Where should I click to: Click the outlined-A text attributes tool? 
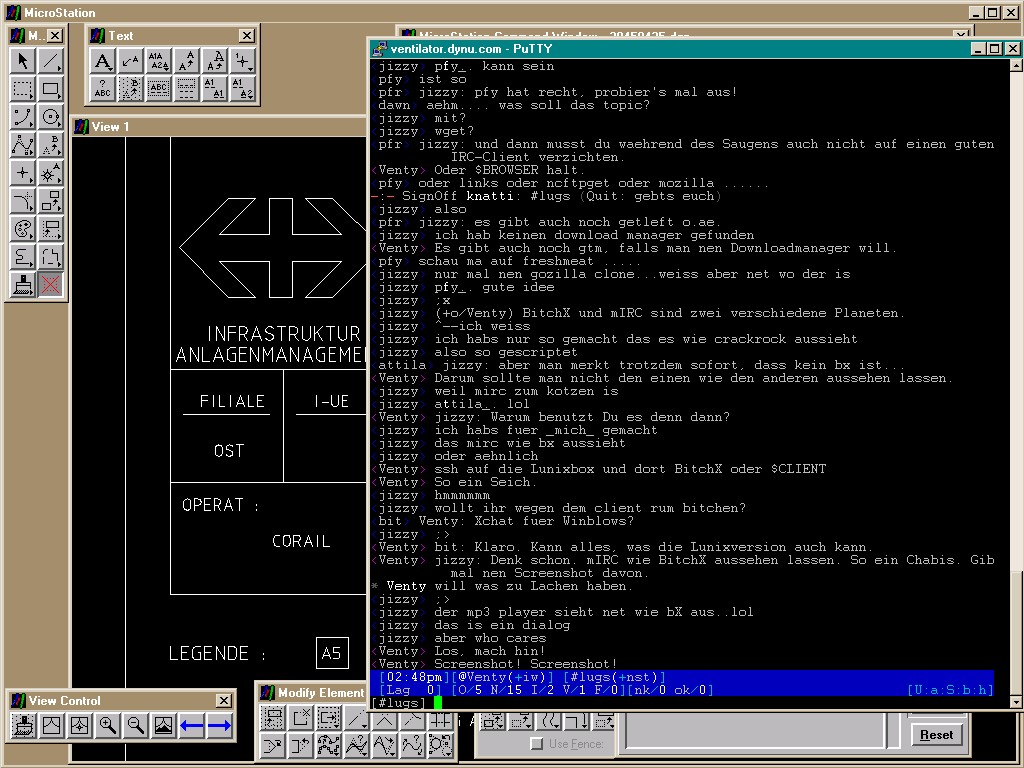(215, 61)
